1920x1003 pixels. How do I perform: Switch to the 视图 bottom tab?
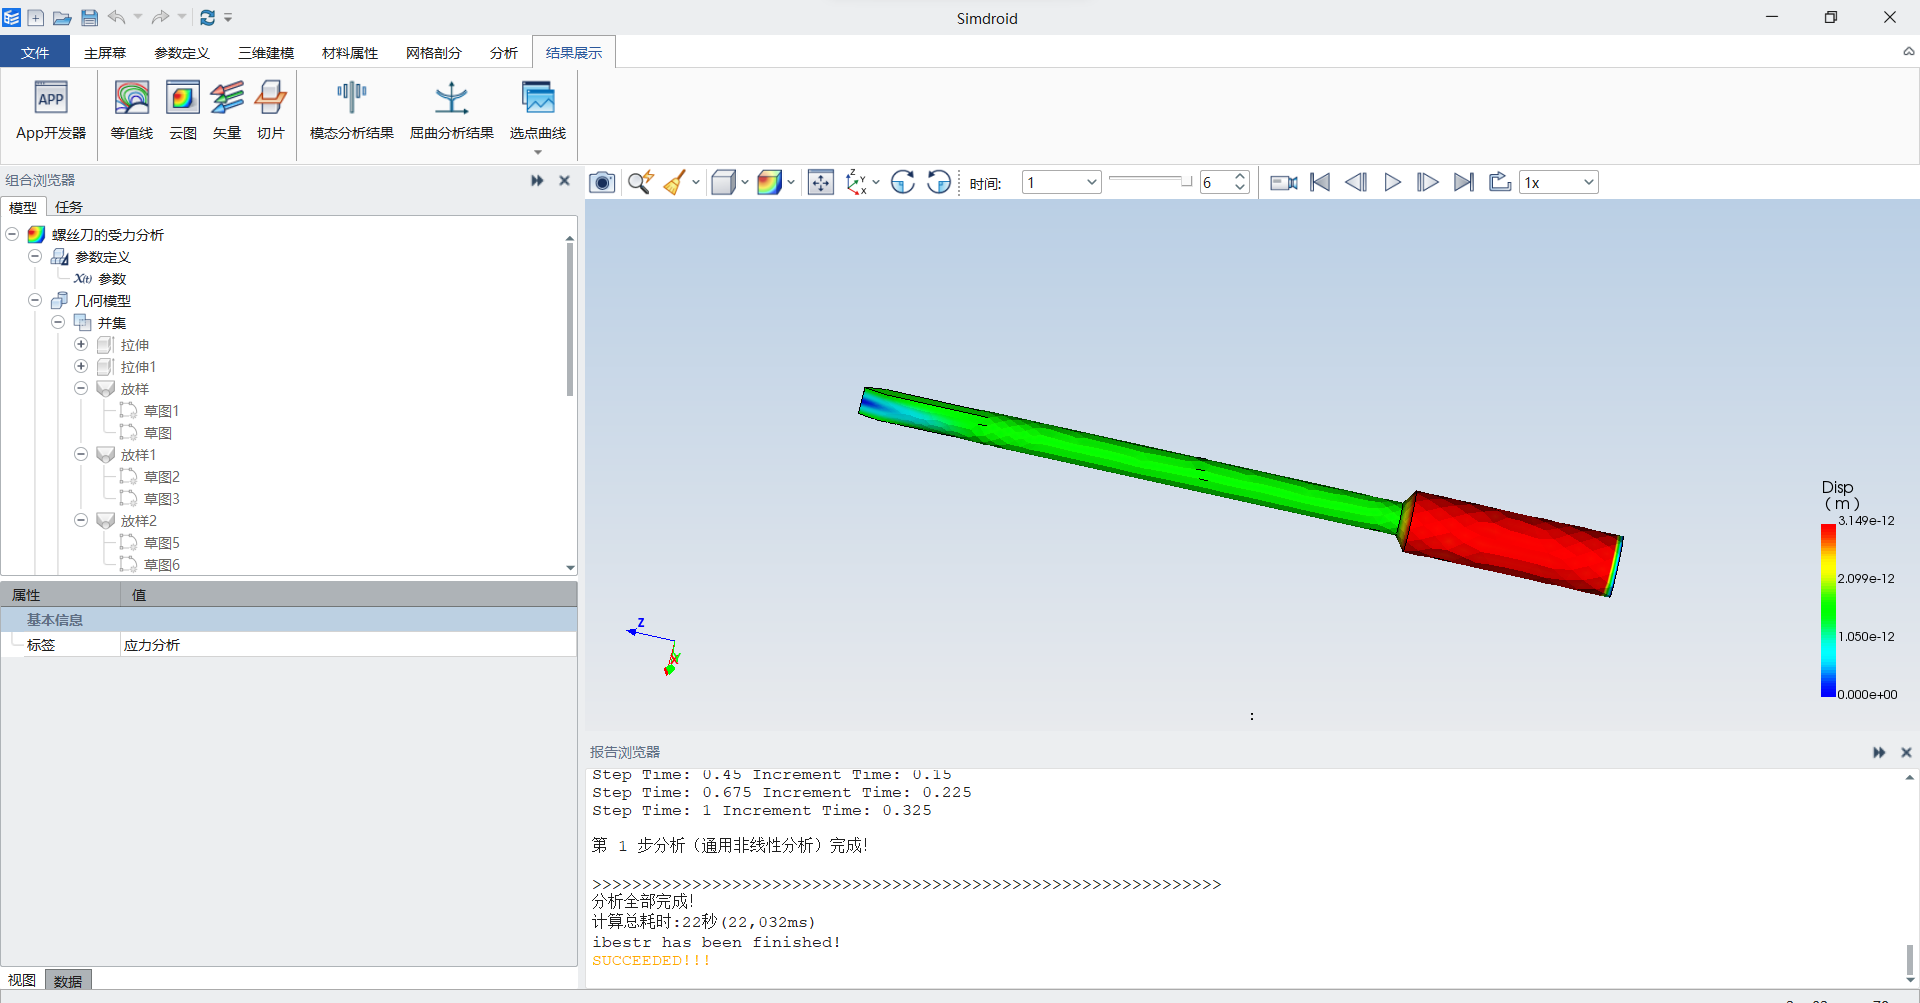22,981
